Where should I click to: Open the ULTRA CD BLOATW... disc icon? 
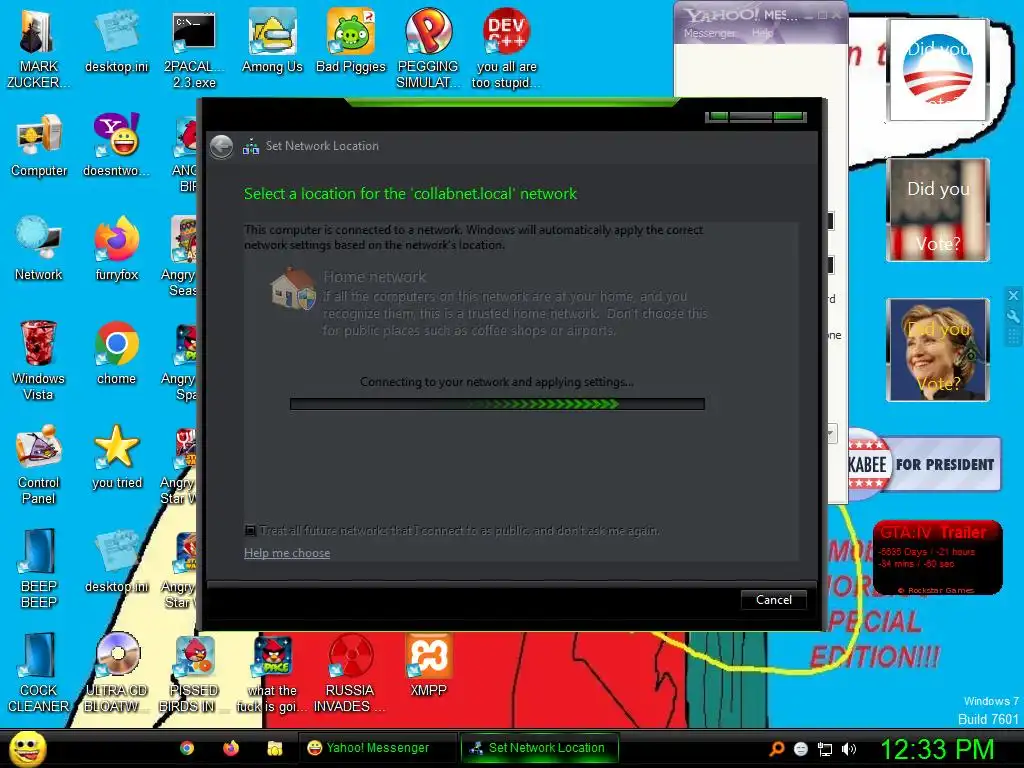[116, 673]
